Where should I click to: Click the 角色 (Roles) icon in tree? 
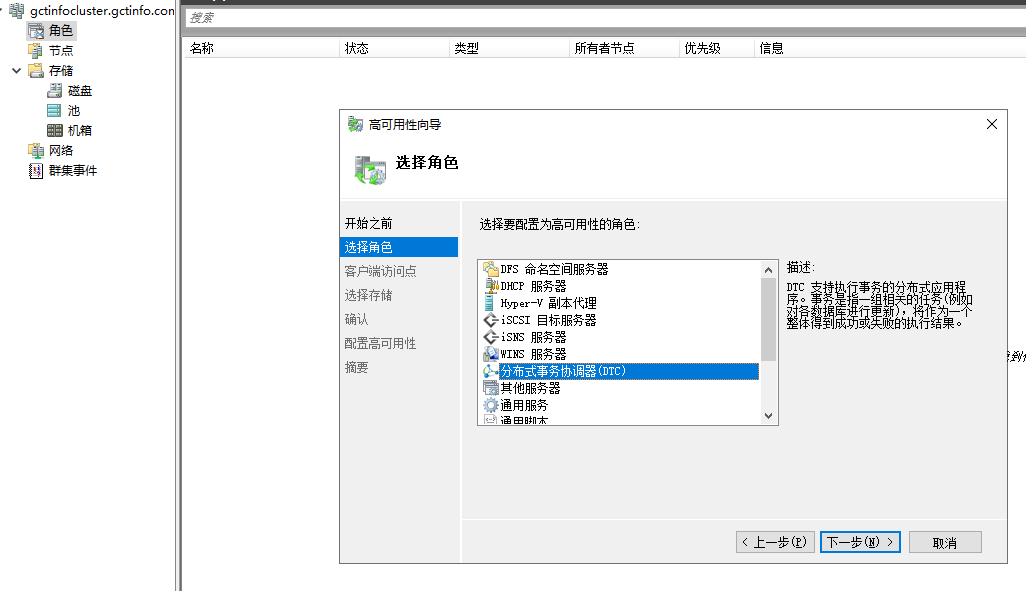click(x=36, y=31)
